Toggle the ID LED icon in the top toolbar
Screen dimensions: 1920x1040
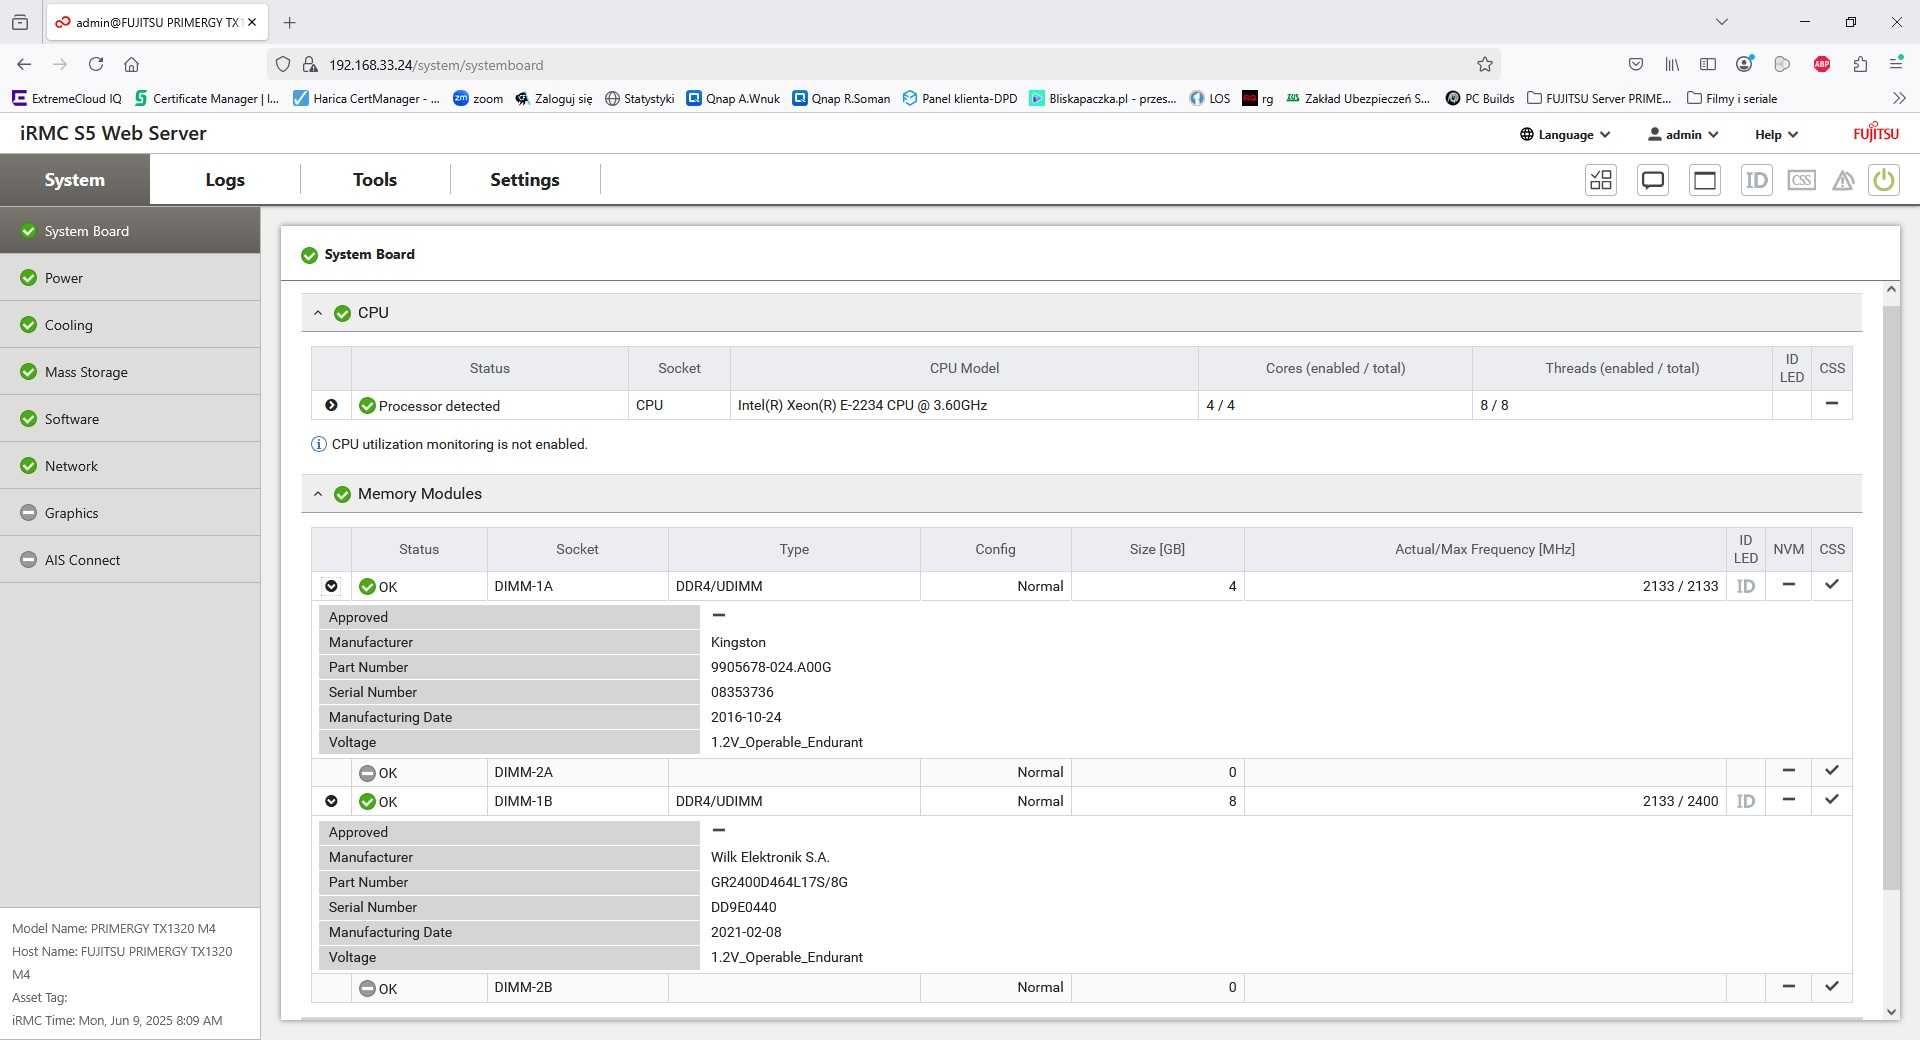pyautogui.click(x=1757, y=180)
